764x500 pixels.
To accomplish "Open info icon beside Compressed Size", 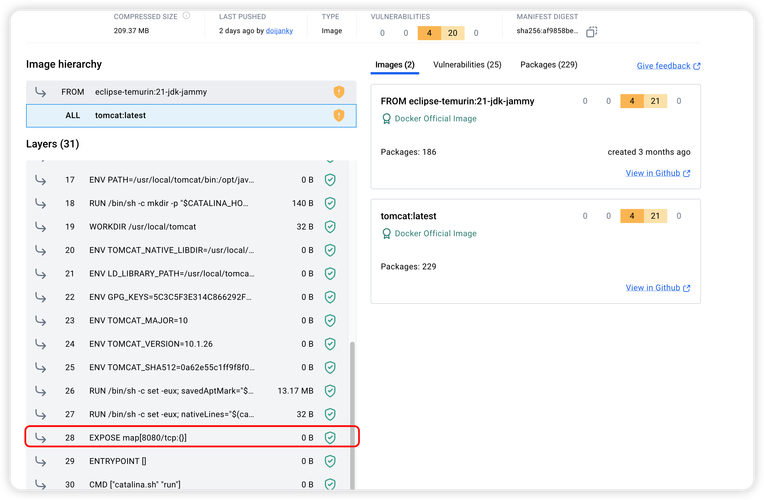I will point(186,16).
